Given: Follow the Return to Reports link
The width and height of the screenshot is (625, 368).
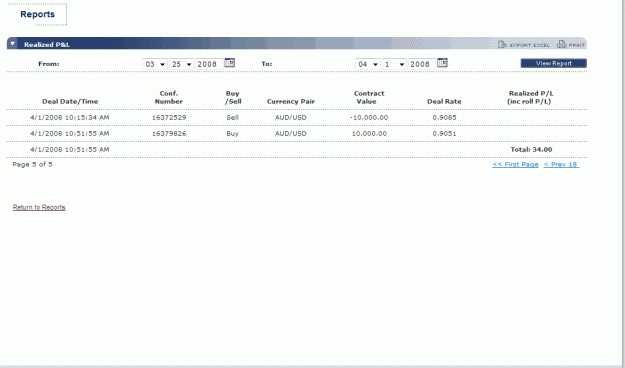Looking at the screenshot, I should 39,207.
